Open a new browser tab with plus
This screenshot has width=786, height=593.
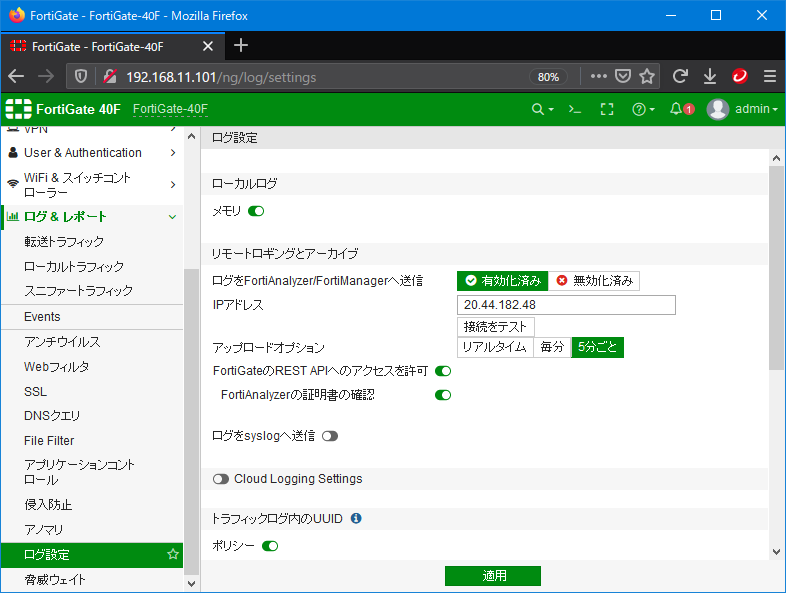click(x=241, y=46)
